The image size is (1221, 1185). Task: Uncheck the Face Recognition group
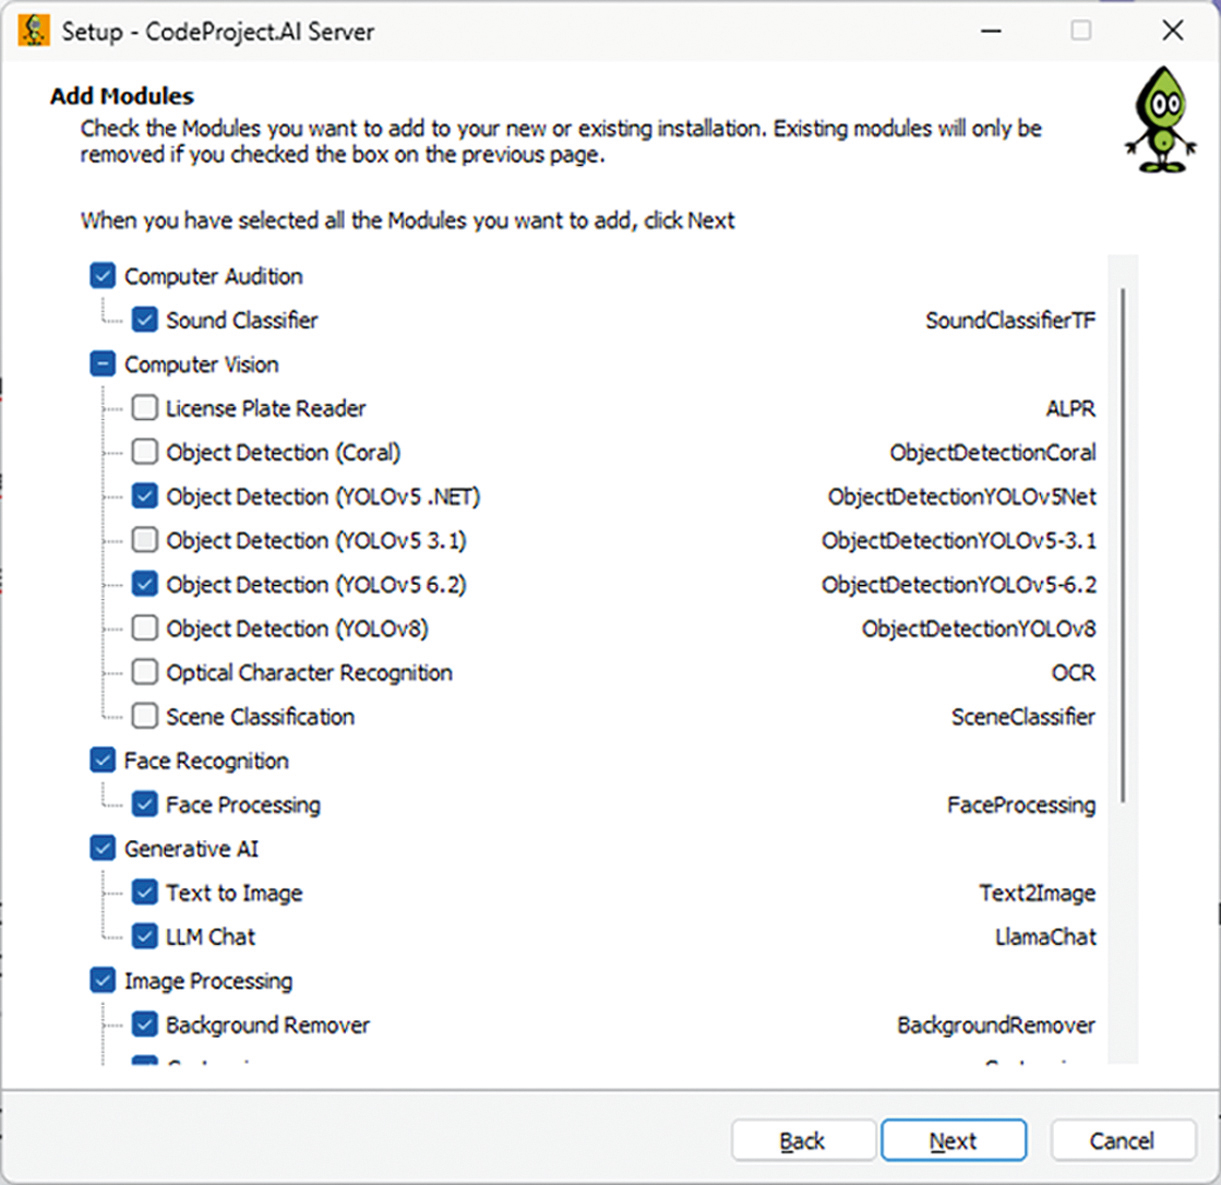pos(103,760)
